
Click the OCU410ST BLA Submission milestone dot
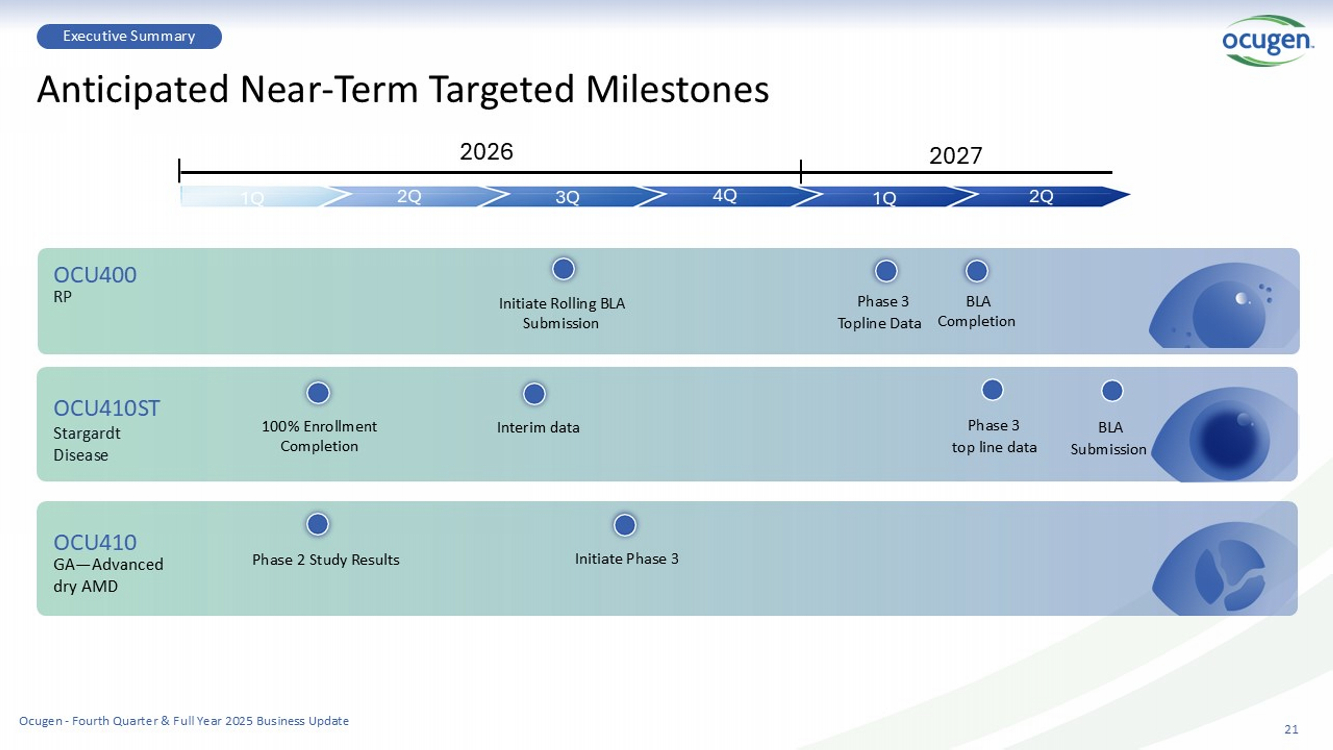click(x=1112, y=391)
